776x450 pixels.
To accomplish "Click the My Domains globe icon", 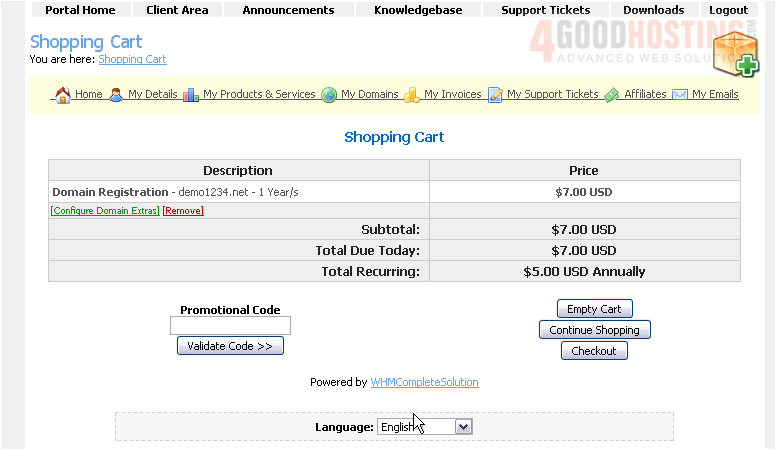I will [329, 95].
